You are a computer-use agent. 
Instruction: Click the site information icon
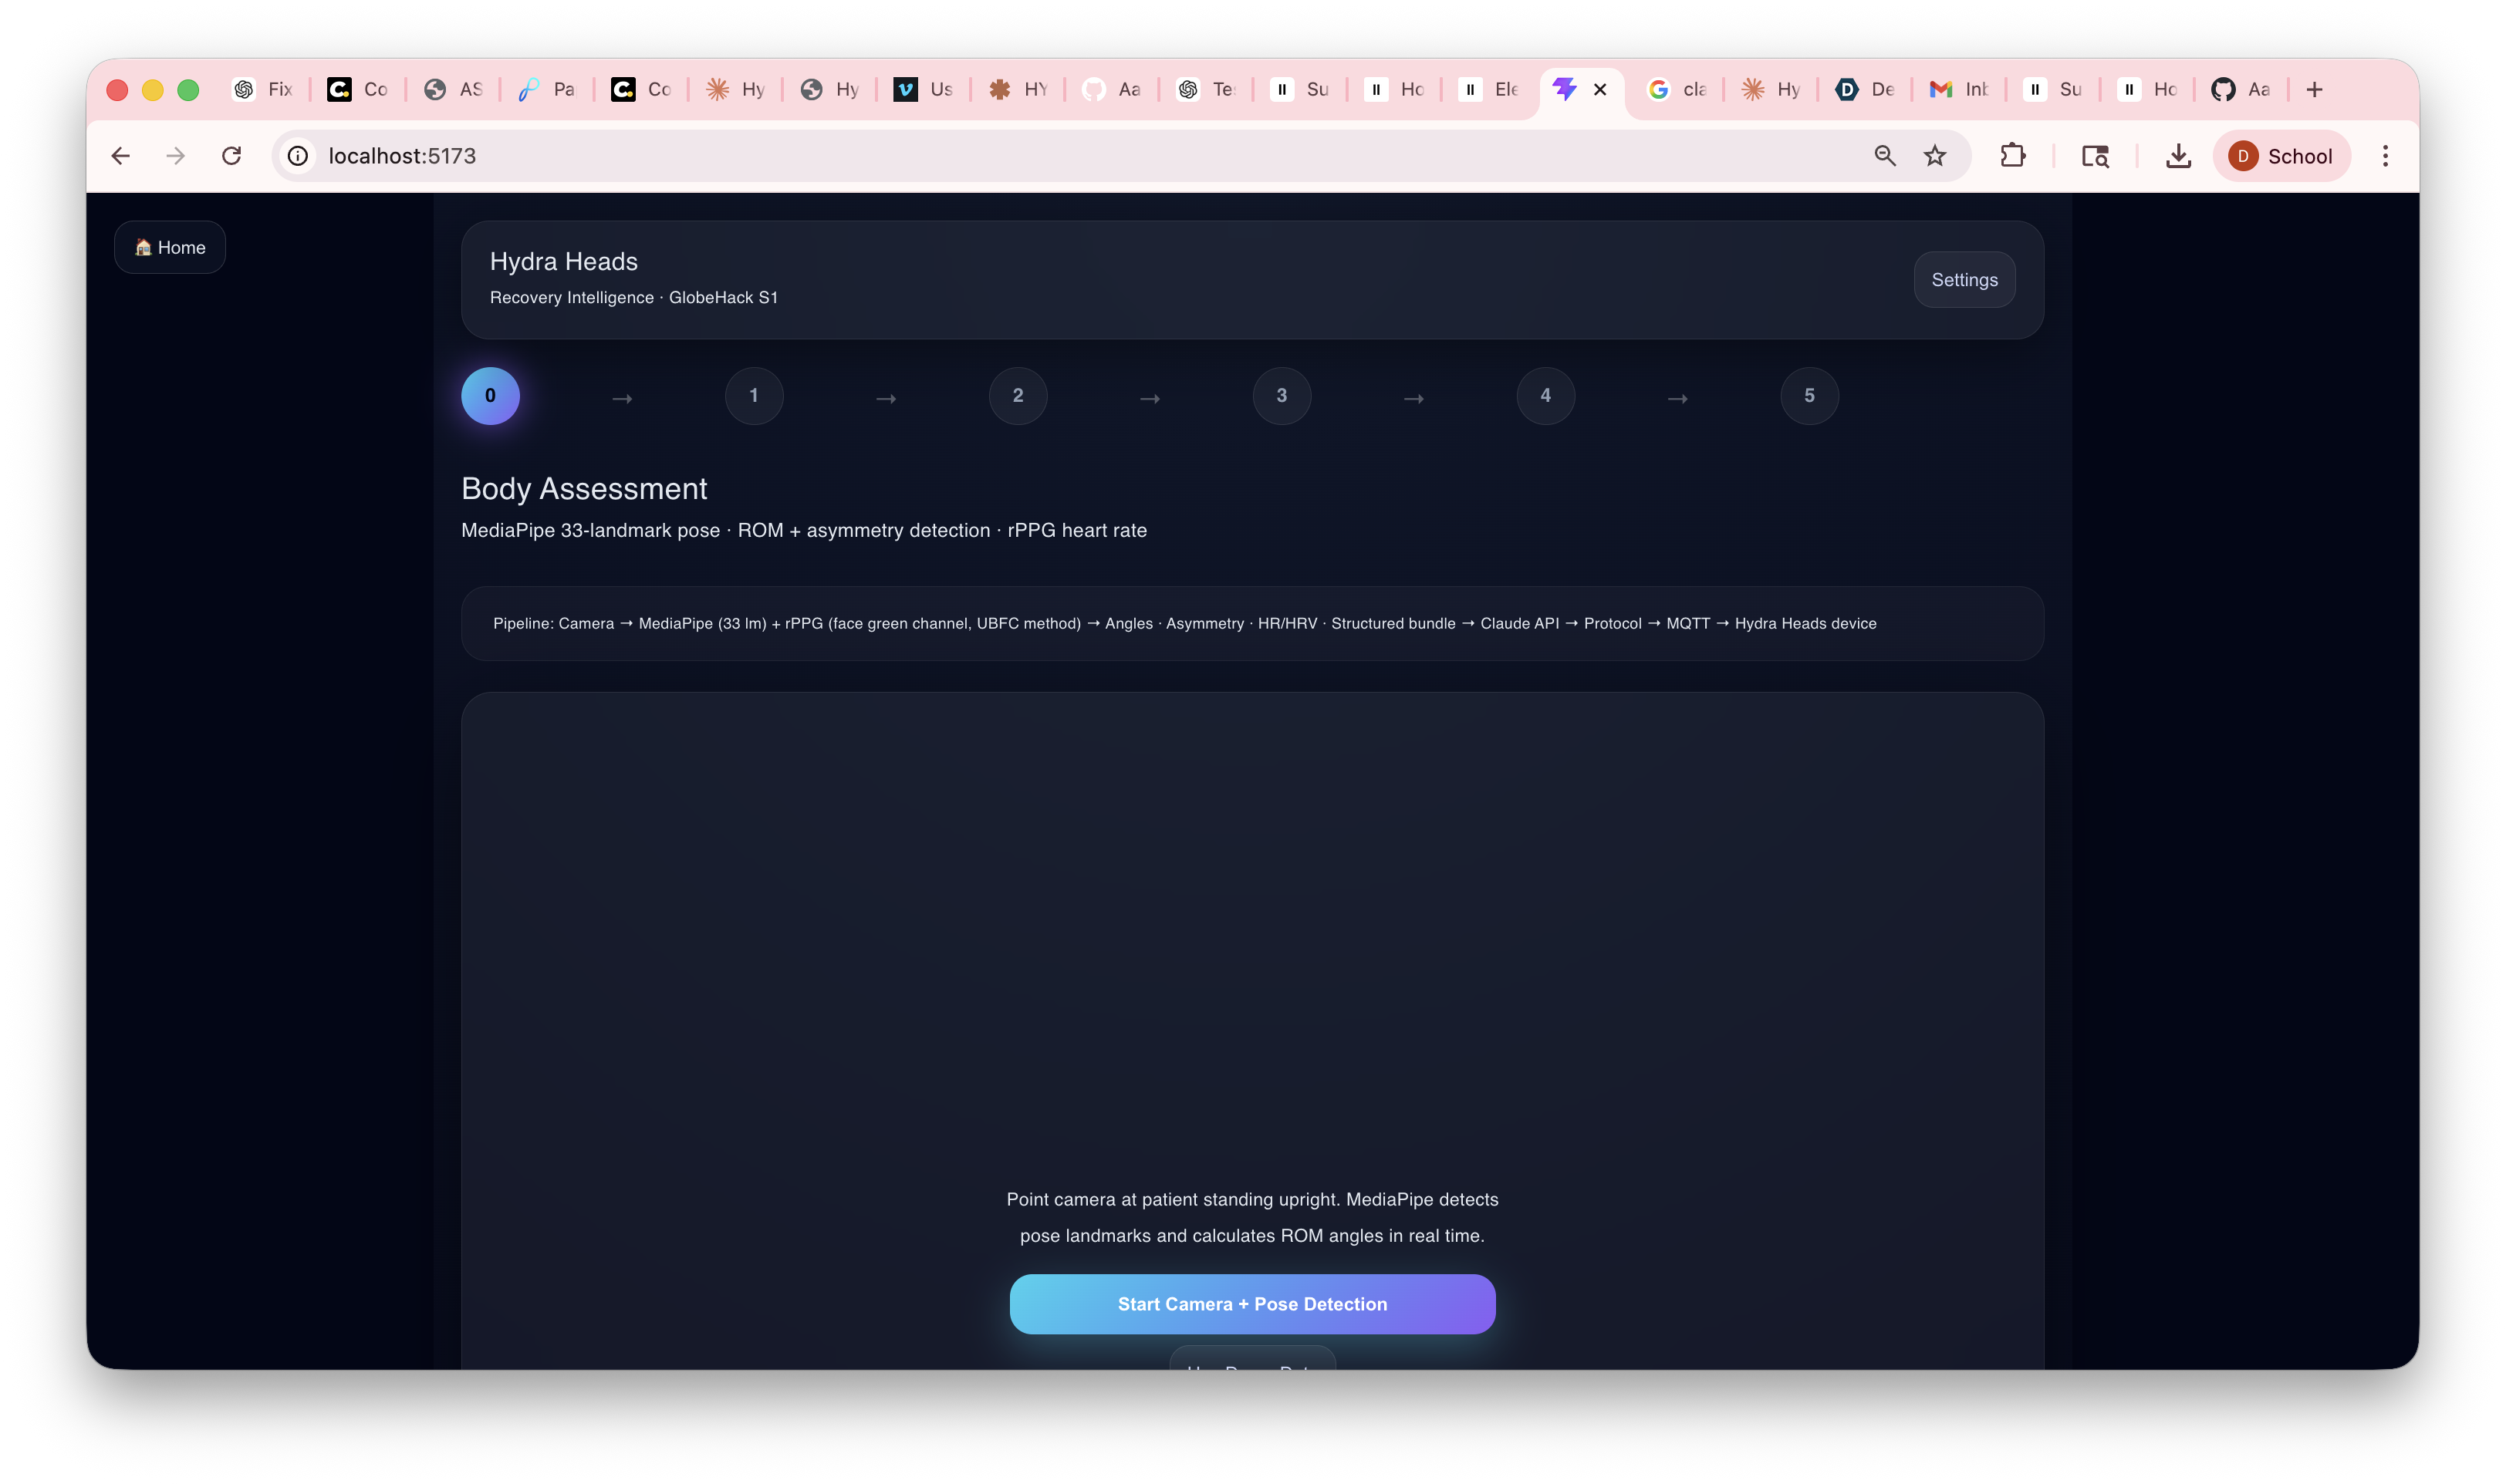[297, 156]
